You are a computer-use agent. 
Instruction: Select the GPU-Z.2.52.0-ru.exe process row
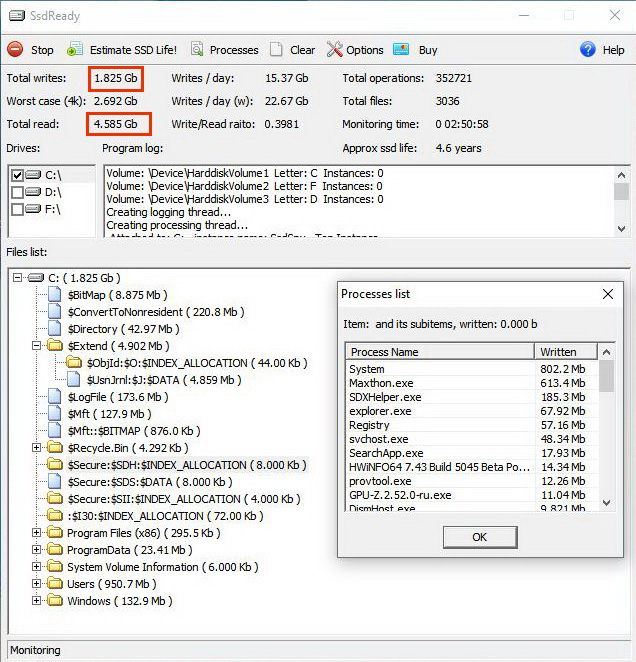click(x=472, y=494)
